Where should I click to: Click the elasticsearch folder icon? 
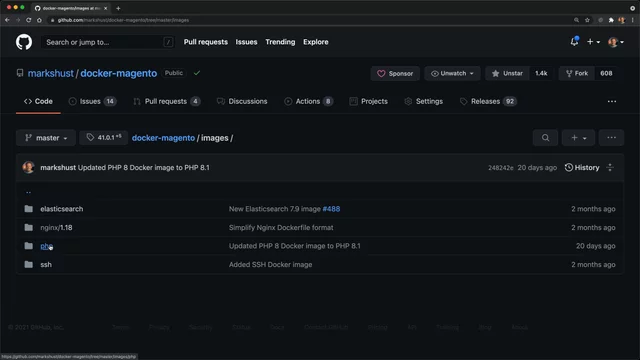[29, 209]
